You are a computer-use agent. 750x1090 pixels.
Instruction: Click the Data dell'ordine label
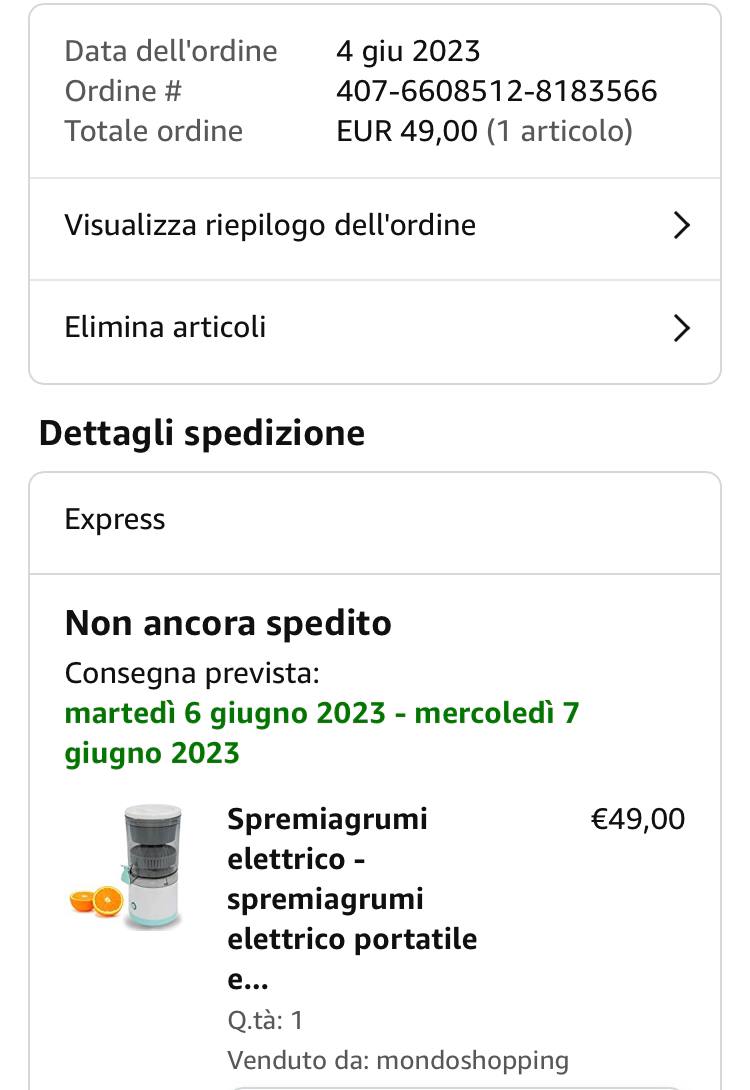point(171,51)
